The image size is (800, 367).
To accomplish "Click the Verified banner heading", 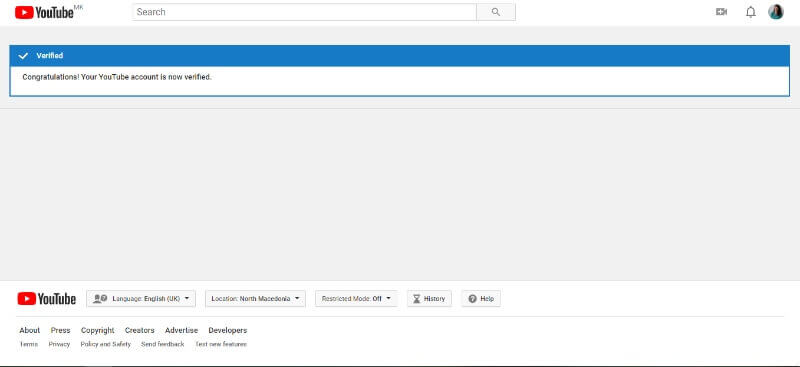I will tap(49, 56).
